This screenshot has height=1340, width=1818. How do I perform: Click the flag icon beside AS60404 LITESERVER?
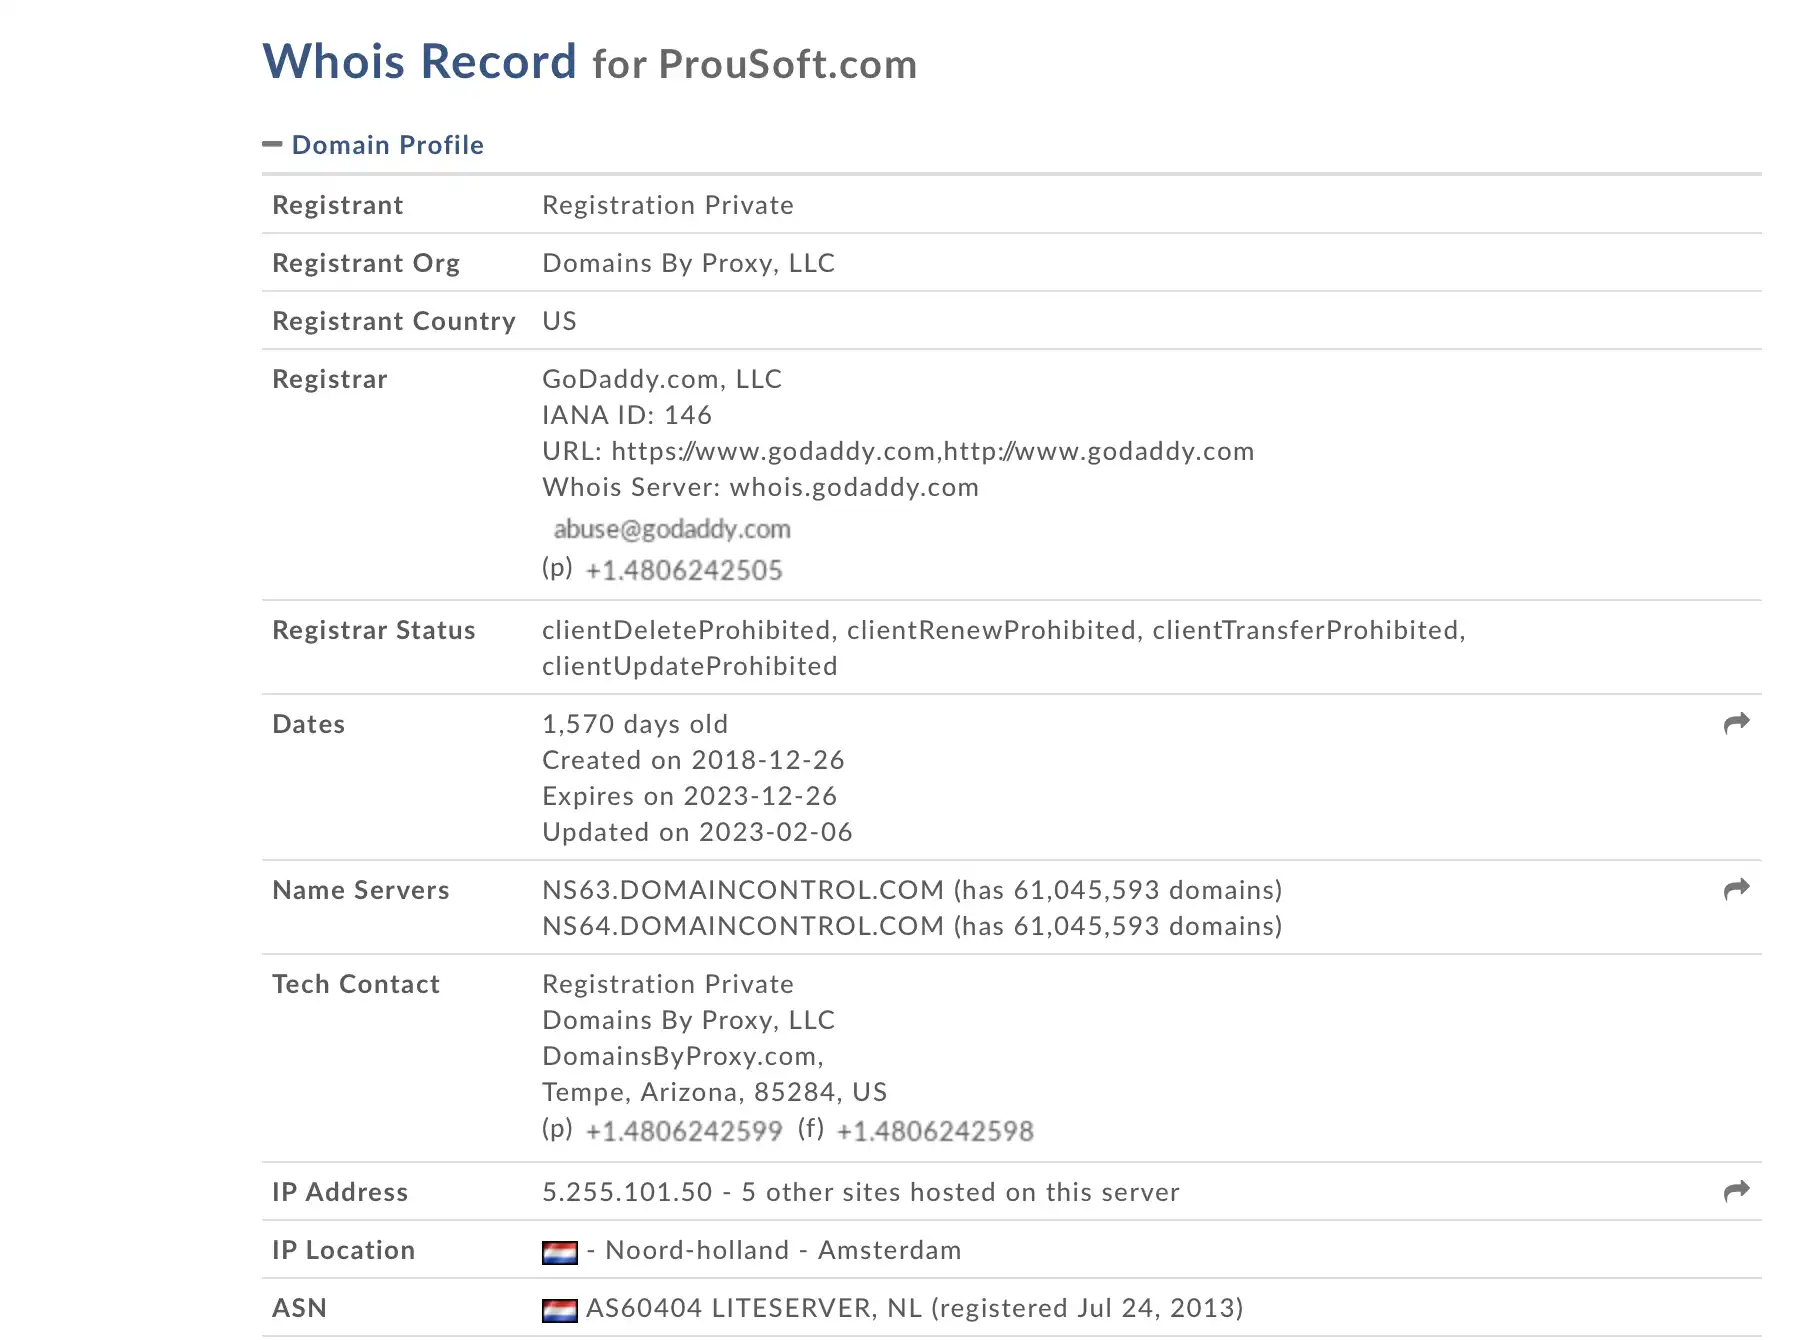[560, 1310]
